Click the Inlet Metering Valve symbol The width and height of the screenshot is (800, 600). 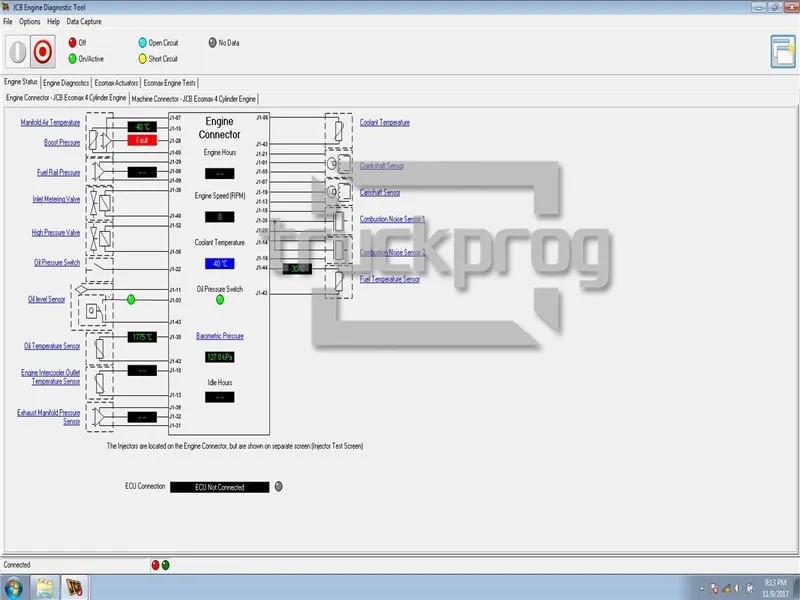tap(100, 203)
